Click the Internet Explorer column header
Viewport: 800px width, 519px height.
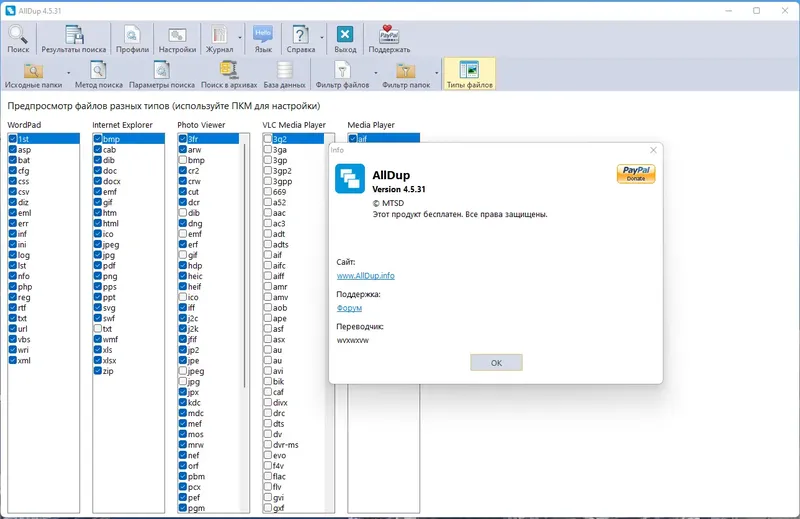pos(122,125)
